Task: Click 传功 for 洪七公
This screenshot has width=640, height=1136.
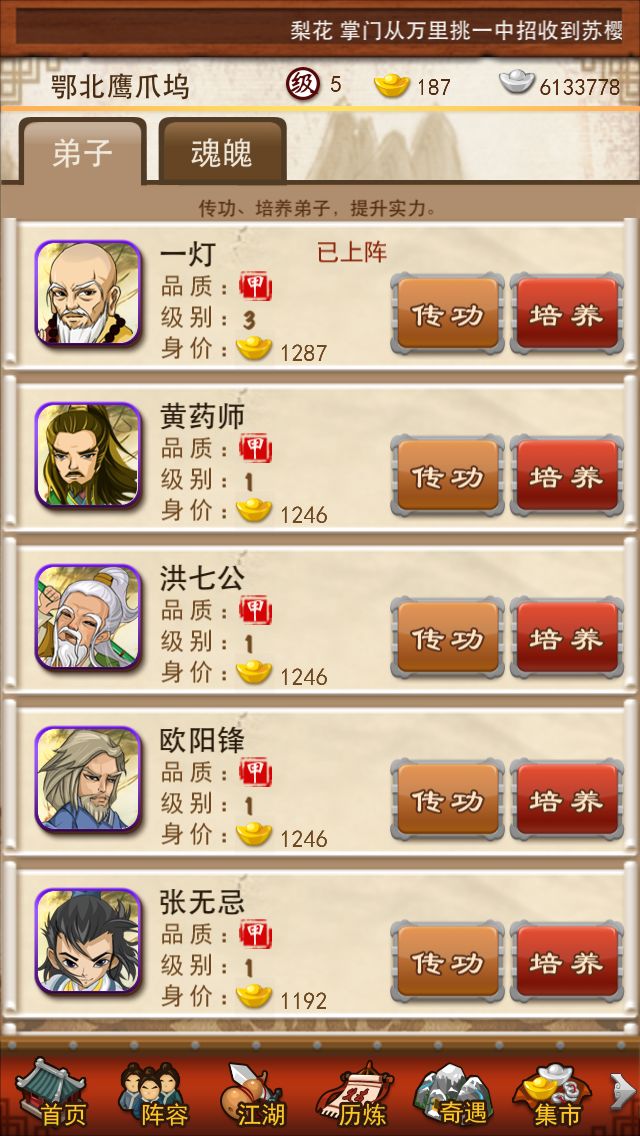Action: coord(447,638)
